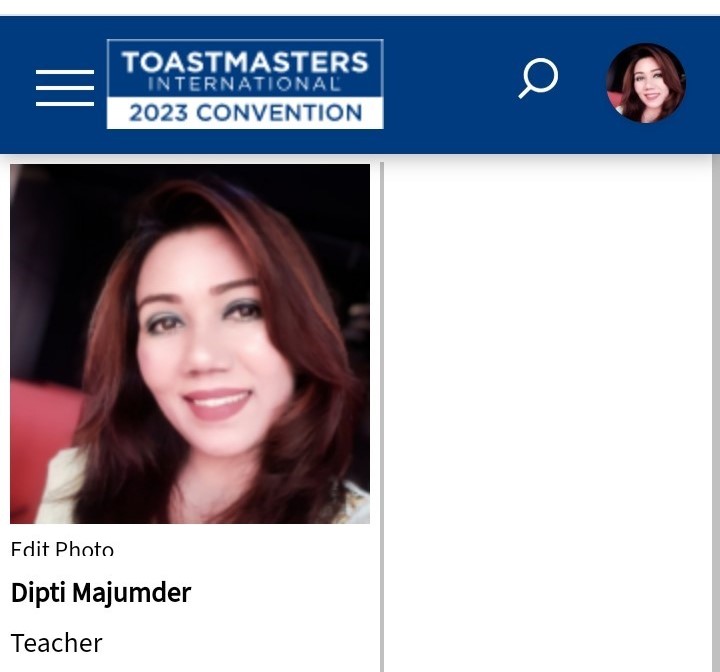Click the vertical scrollbar on right edge

click(x=716, y=413)
